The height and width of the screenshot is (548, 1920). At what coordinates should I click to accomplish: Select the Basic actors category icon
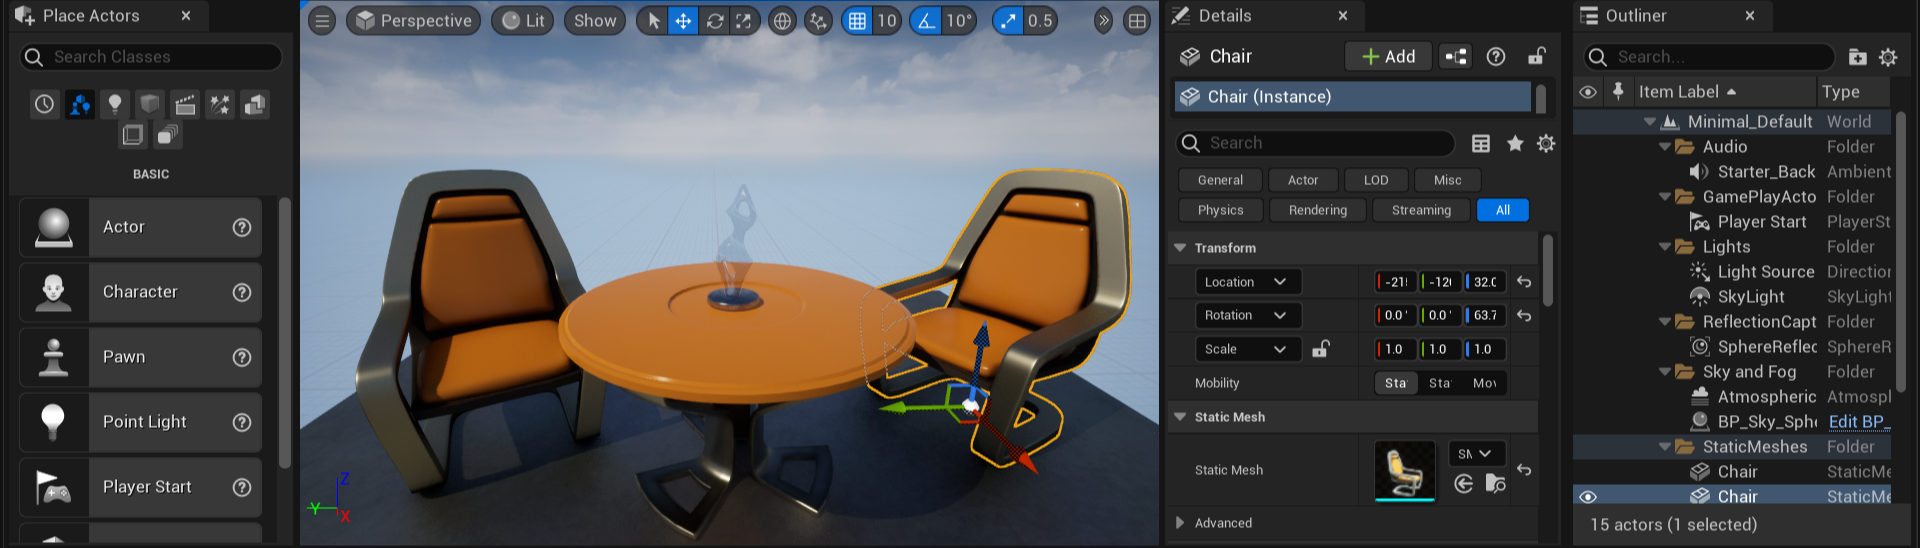click(80, 104)
